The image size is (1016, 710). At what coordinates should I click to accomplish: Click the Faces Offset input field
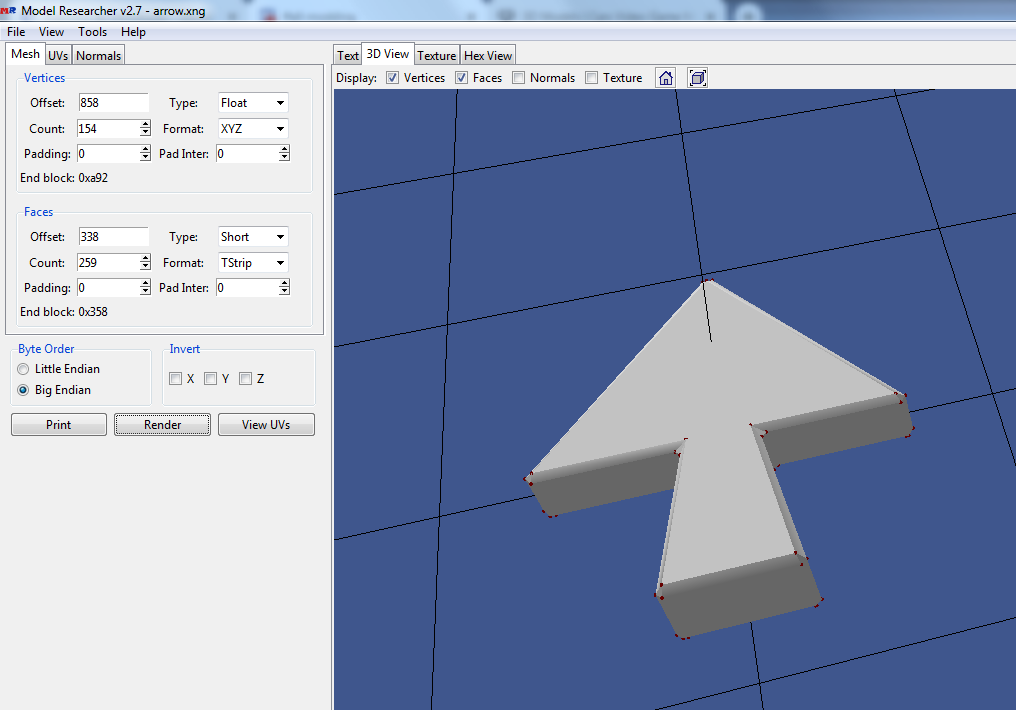coord(113,237)
